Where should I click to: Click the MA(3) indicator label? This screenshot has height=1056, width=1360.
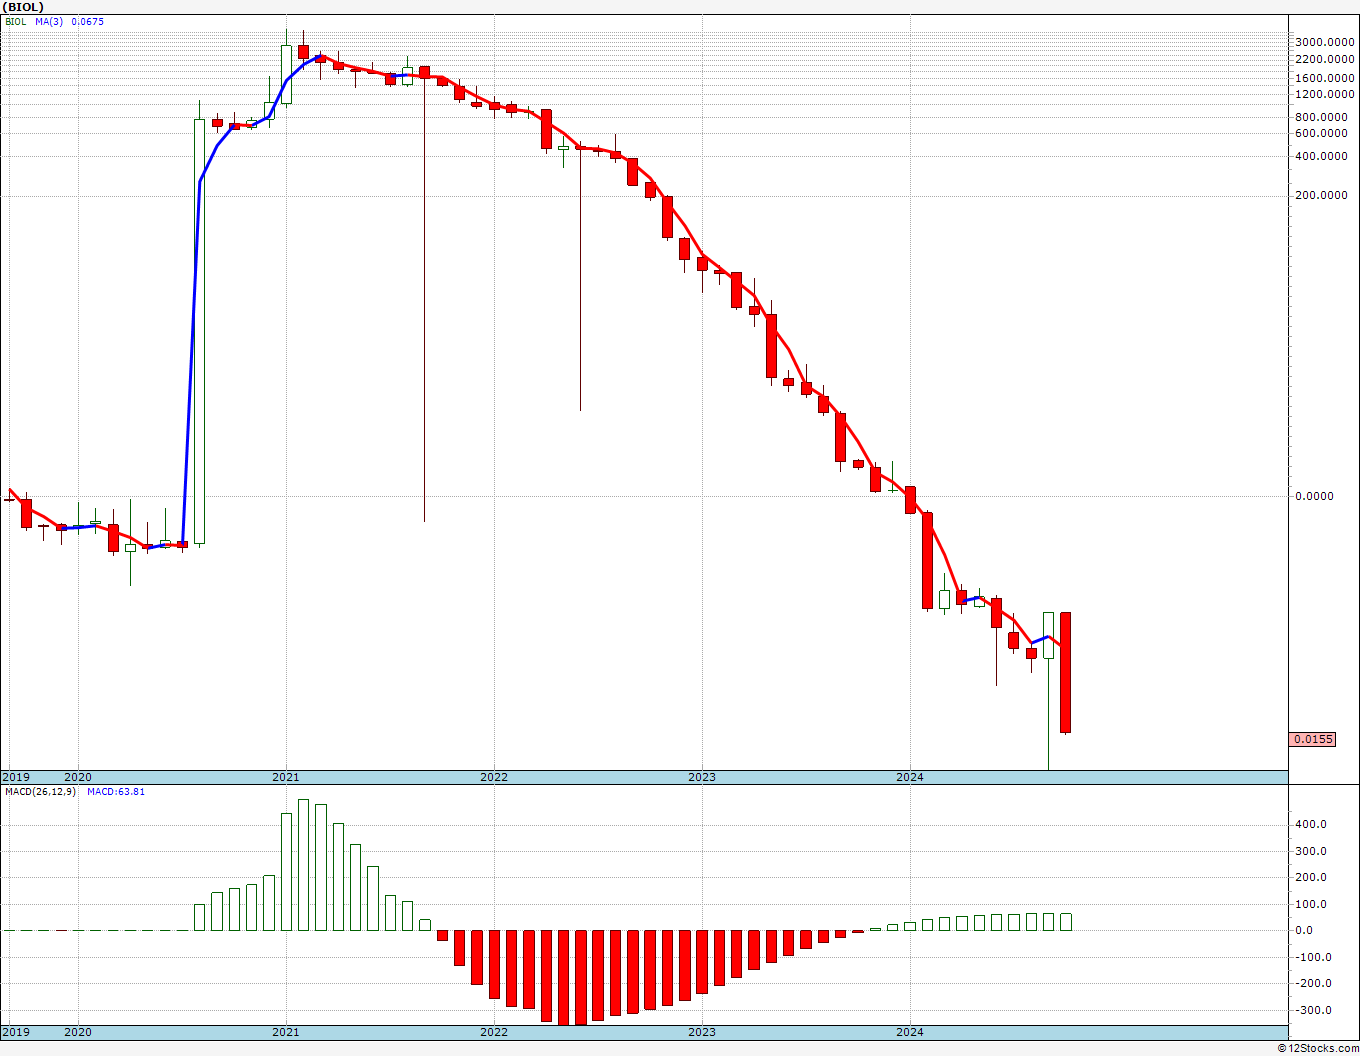tap(49, 22)
